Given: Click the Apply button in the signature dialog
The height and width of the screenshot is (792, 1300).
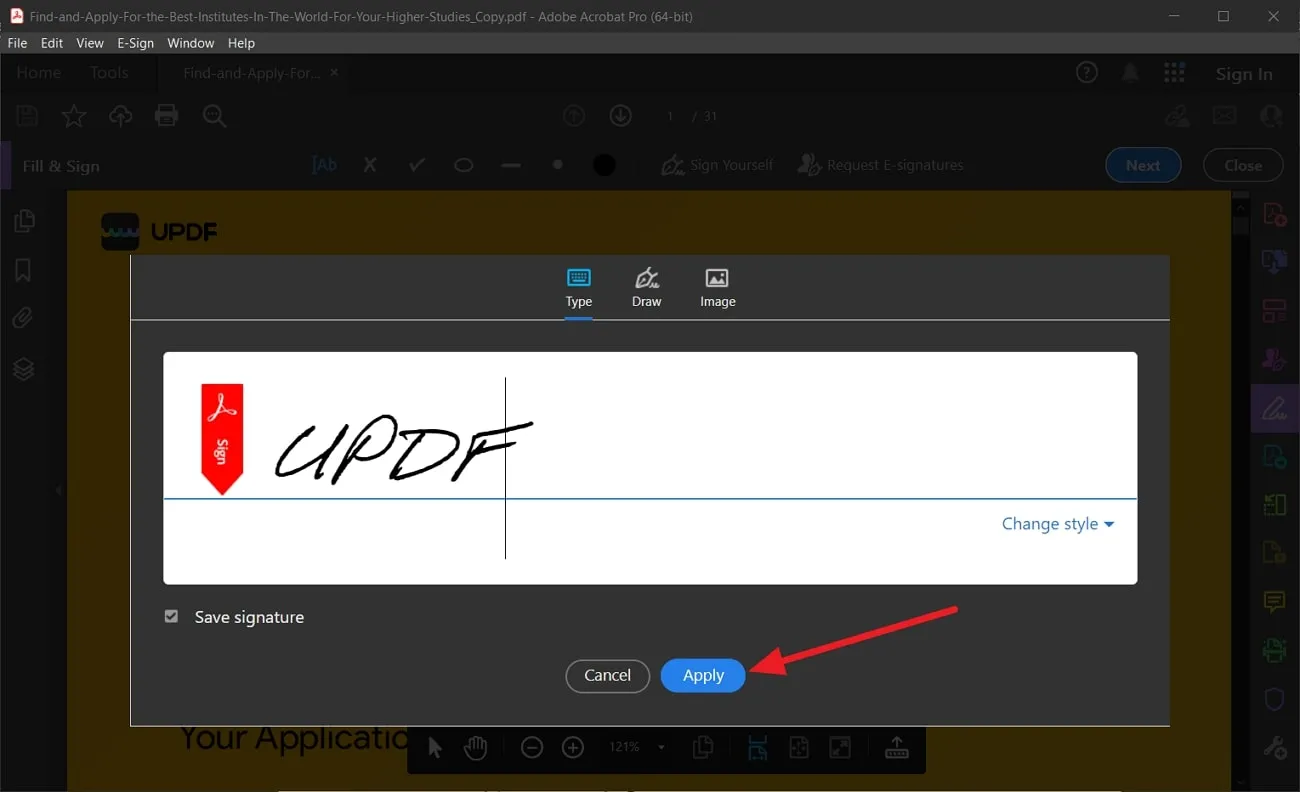Looking at the screenshot, I should point(703,676).
